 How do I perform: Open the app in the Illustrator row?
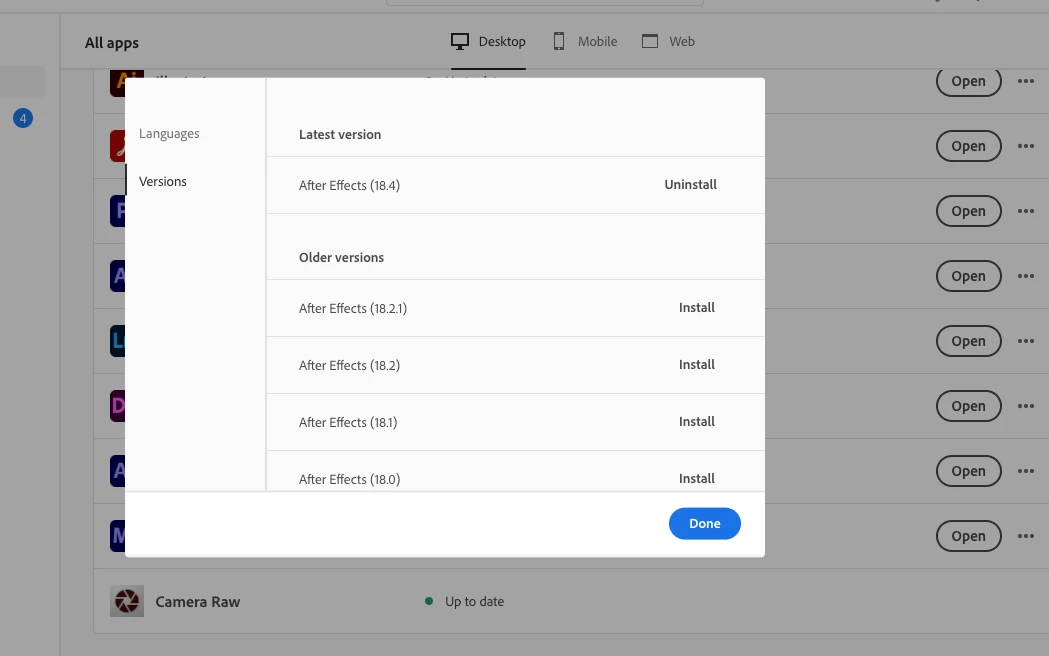pyautogui.click(x=968, y=81)
